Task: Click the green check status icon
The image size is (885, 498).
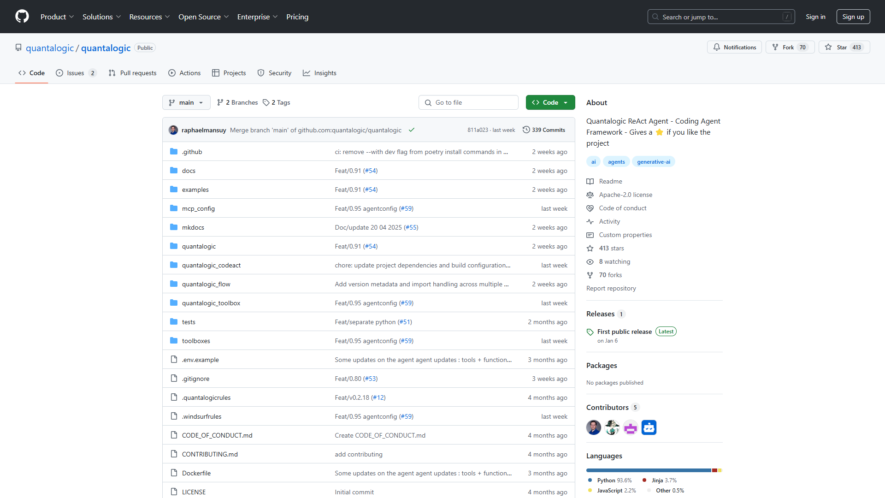Action: click(x=411, y=130)
